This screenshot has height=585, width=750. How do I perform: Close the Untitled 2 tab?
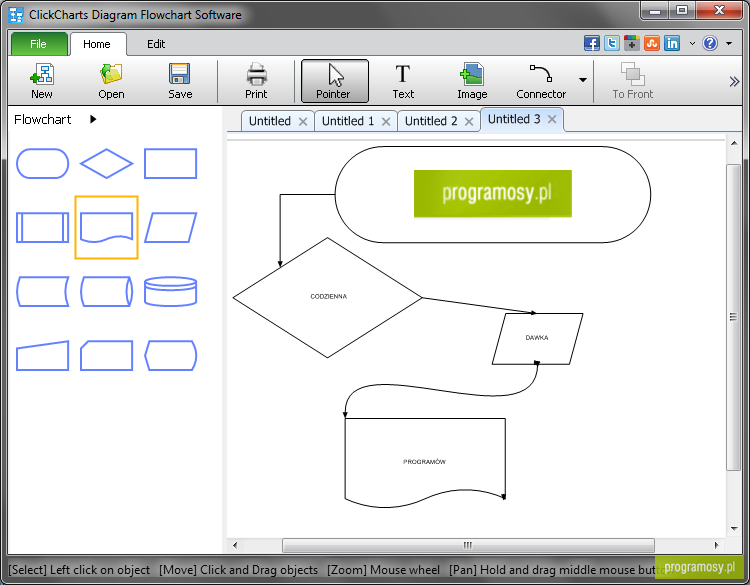click(469, 121)
